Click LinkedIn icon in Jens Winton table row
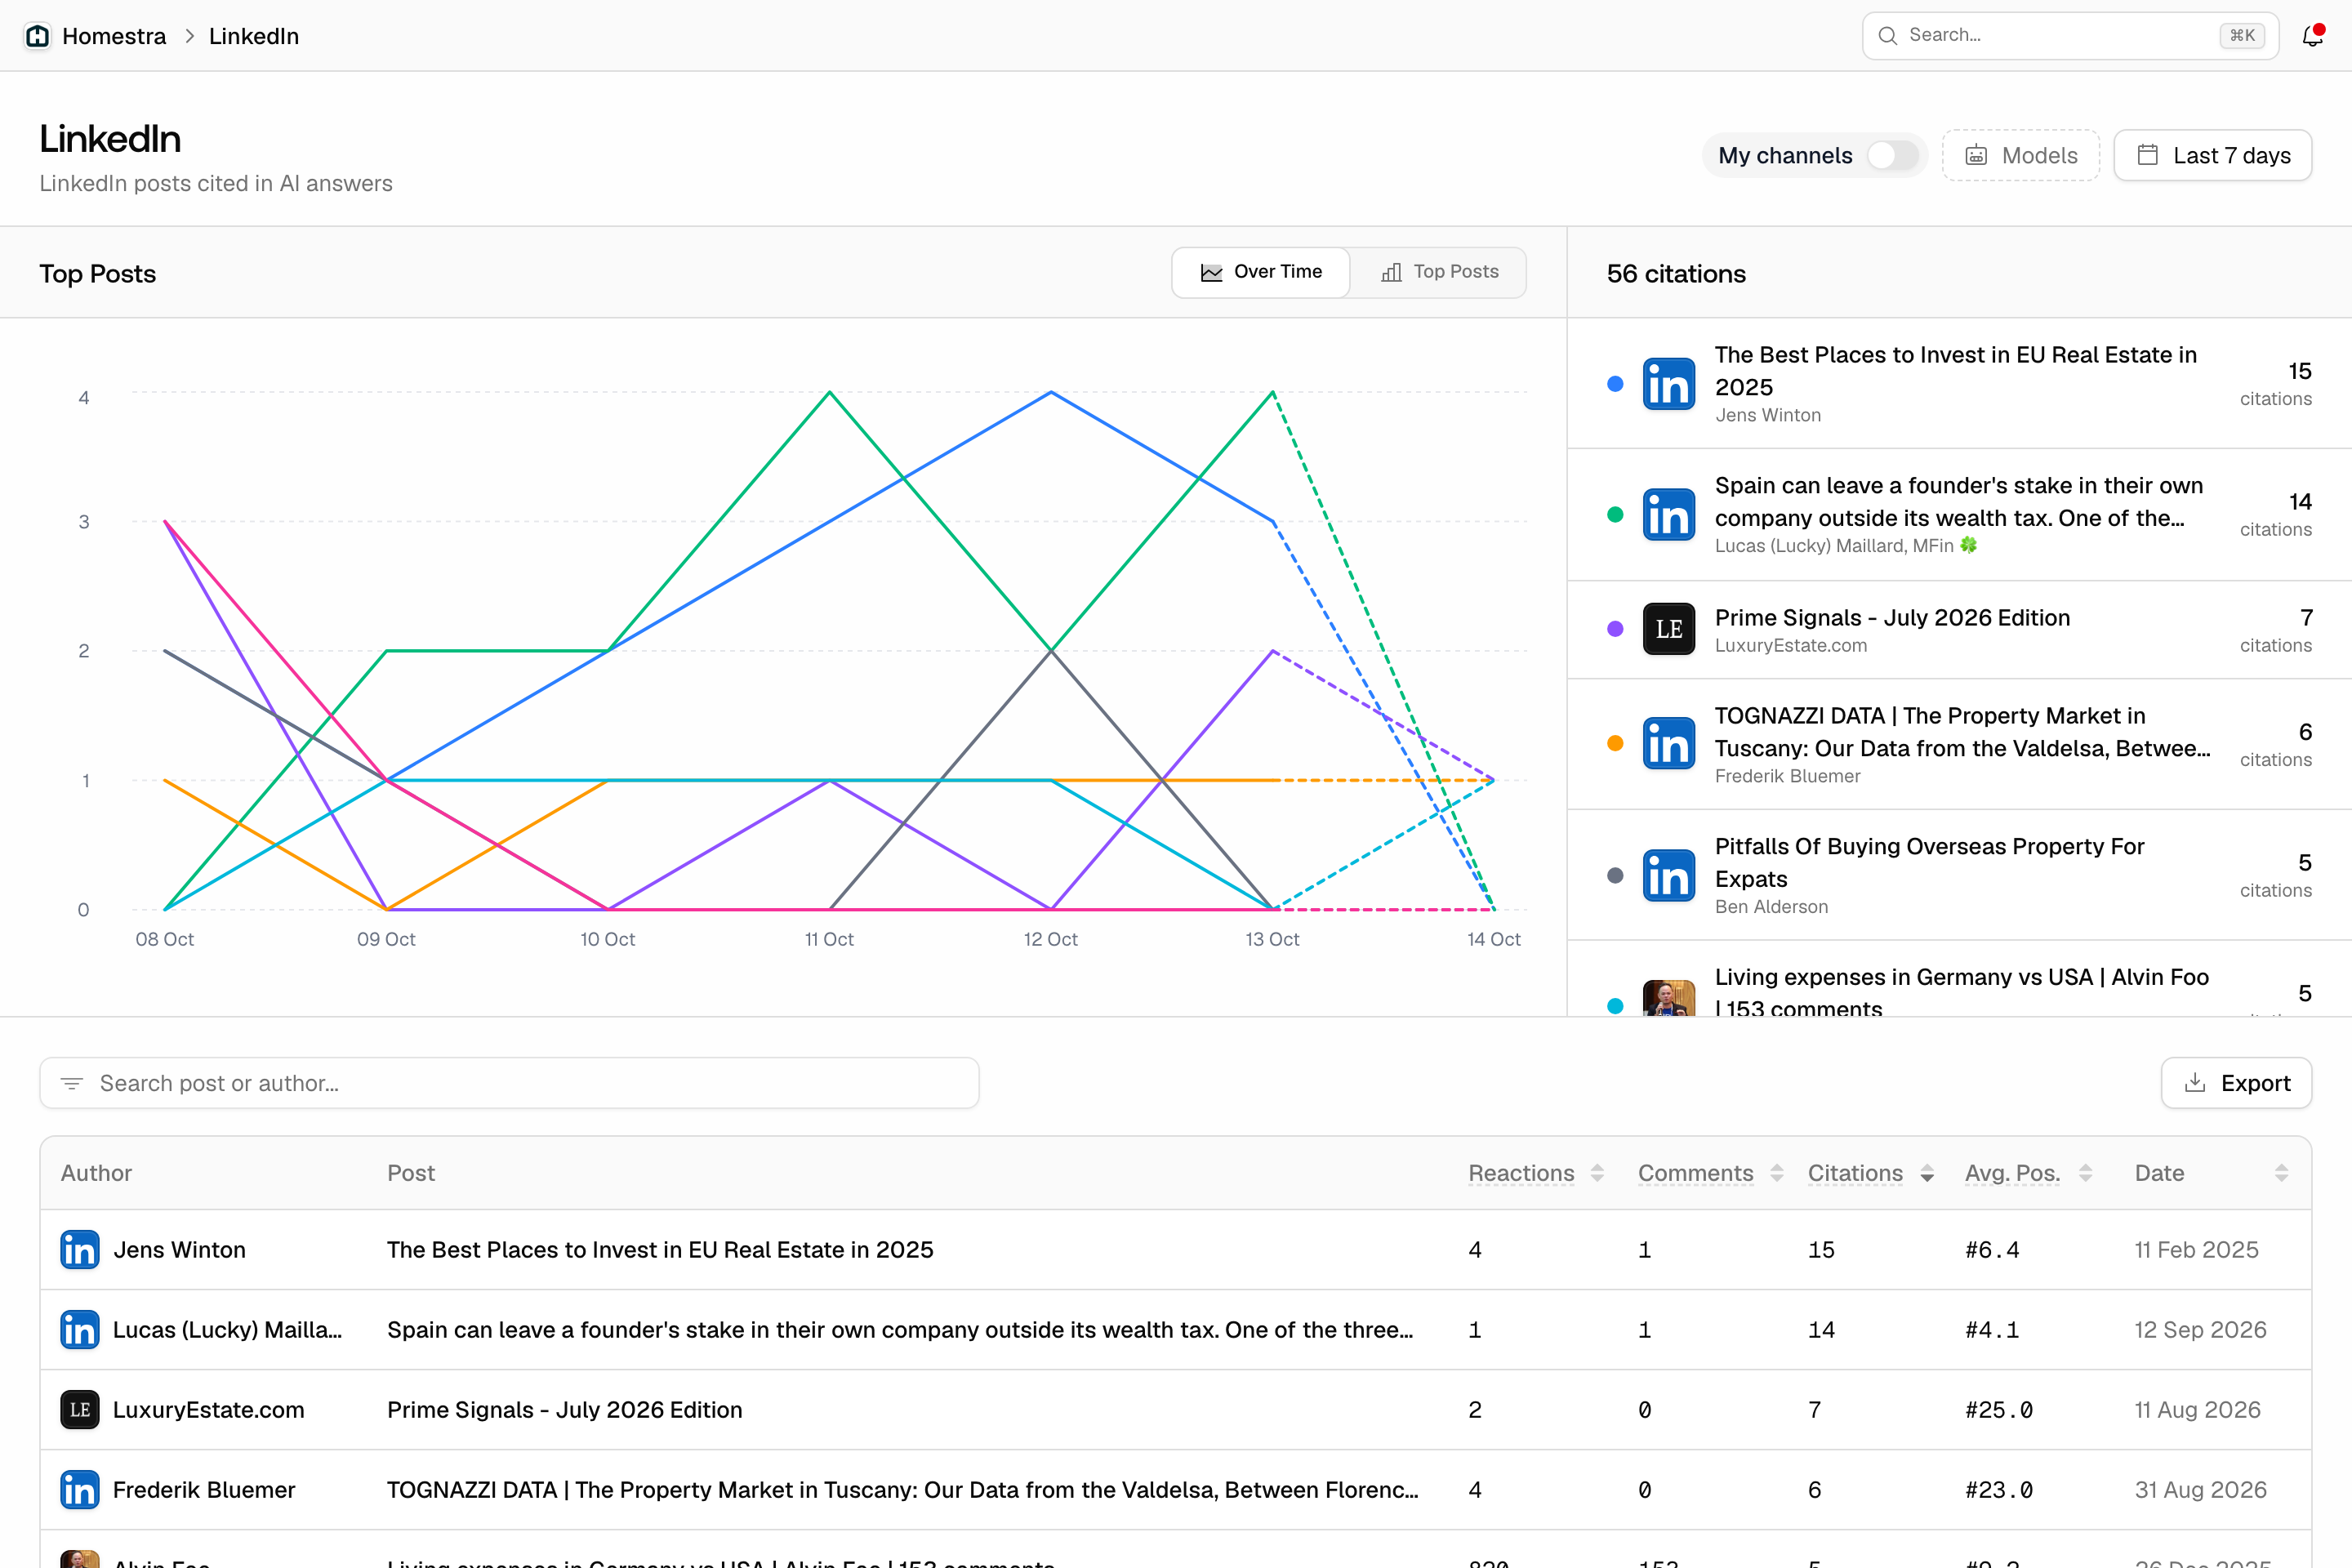 tap(80, 1250)
